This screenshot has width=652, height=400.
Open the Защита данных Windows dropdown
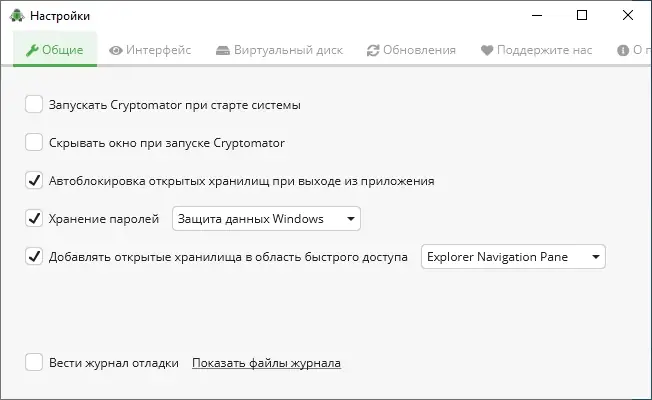click(x=266, y=218)
